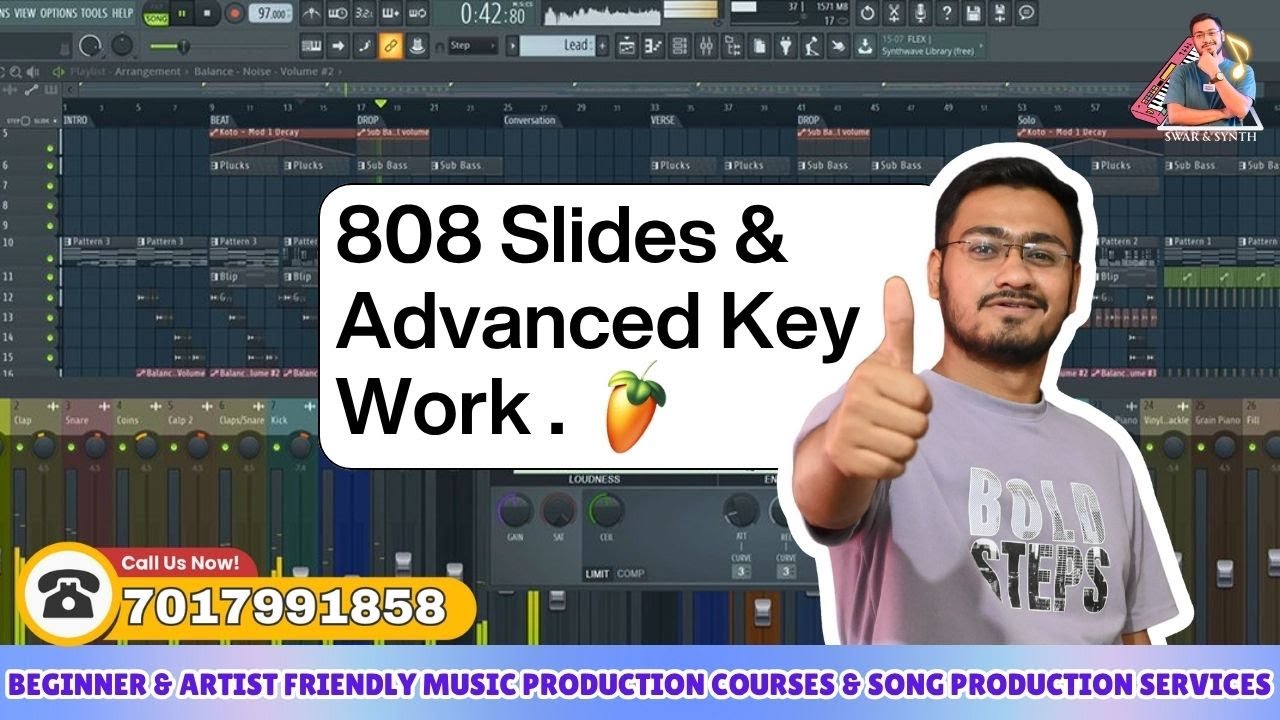
Task: Select the LIMIT mode tab
Action: 598,574
